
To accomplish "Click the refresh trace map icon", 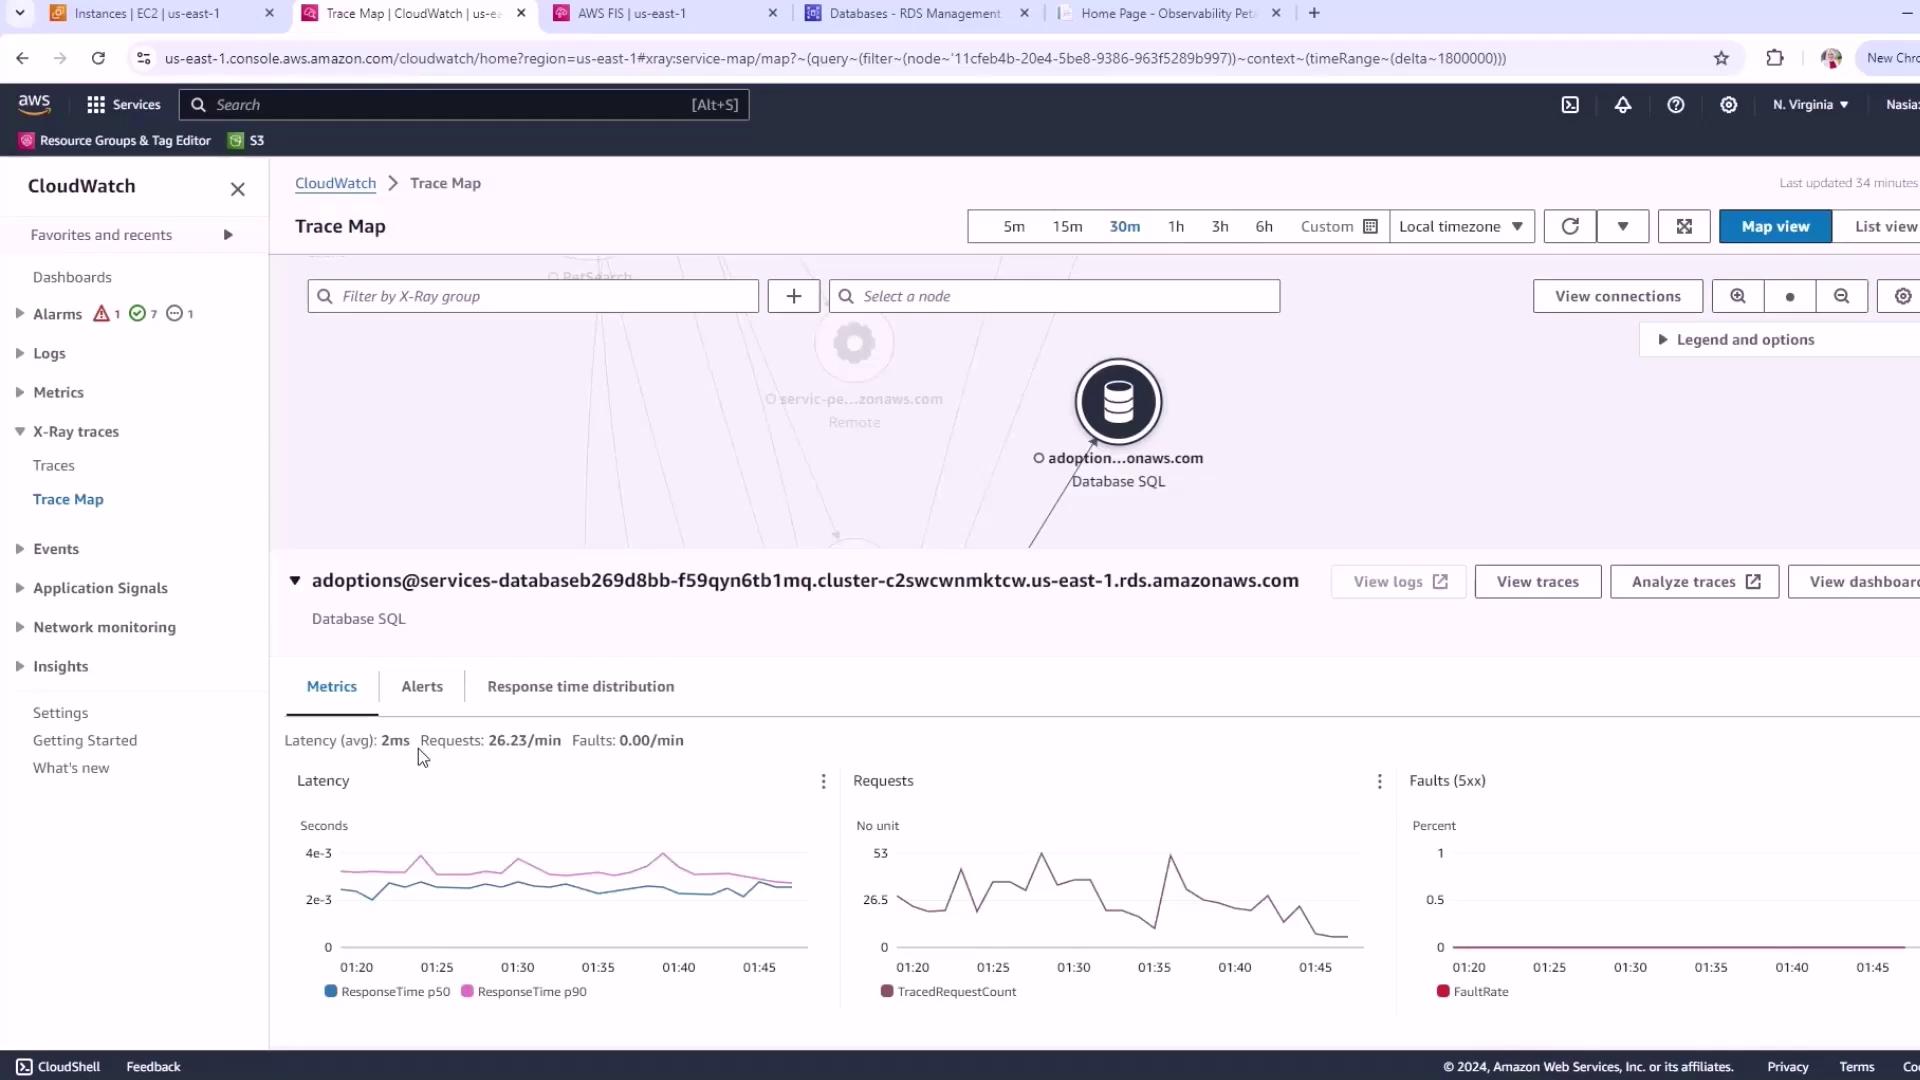I will (1570, 226).
